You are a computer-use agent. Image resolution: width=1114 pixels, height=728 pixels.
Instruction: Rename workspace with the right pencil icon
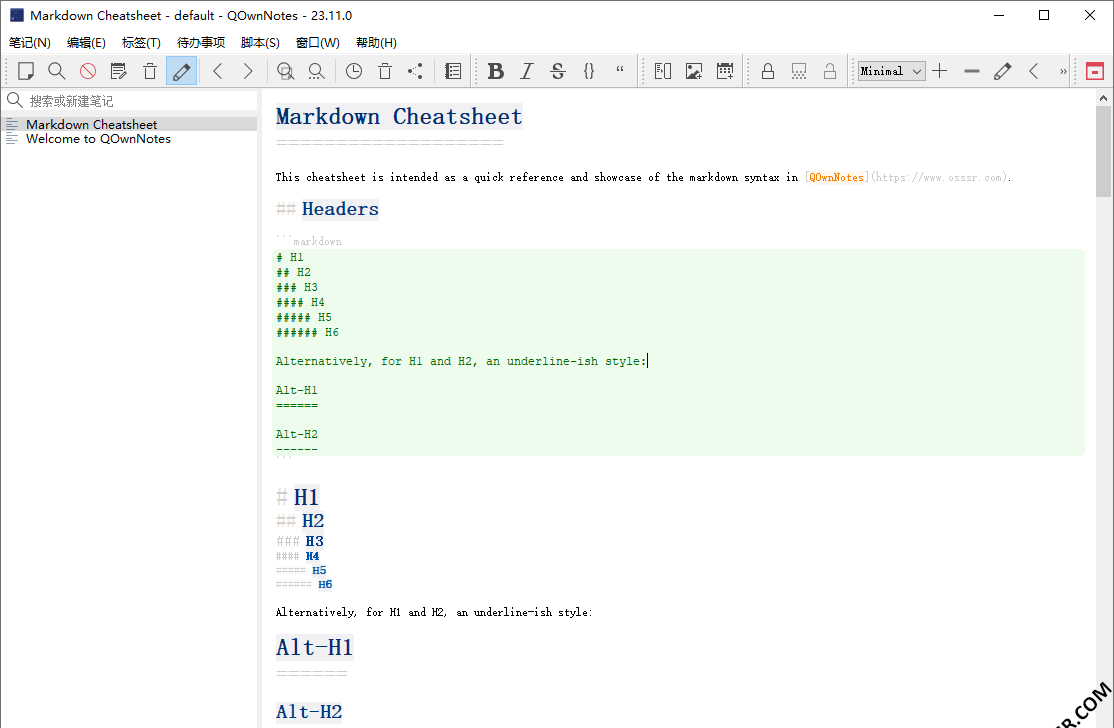(x=1002, y=71)
